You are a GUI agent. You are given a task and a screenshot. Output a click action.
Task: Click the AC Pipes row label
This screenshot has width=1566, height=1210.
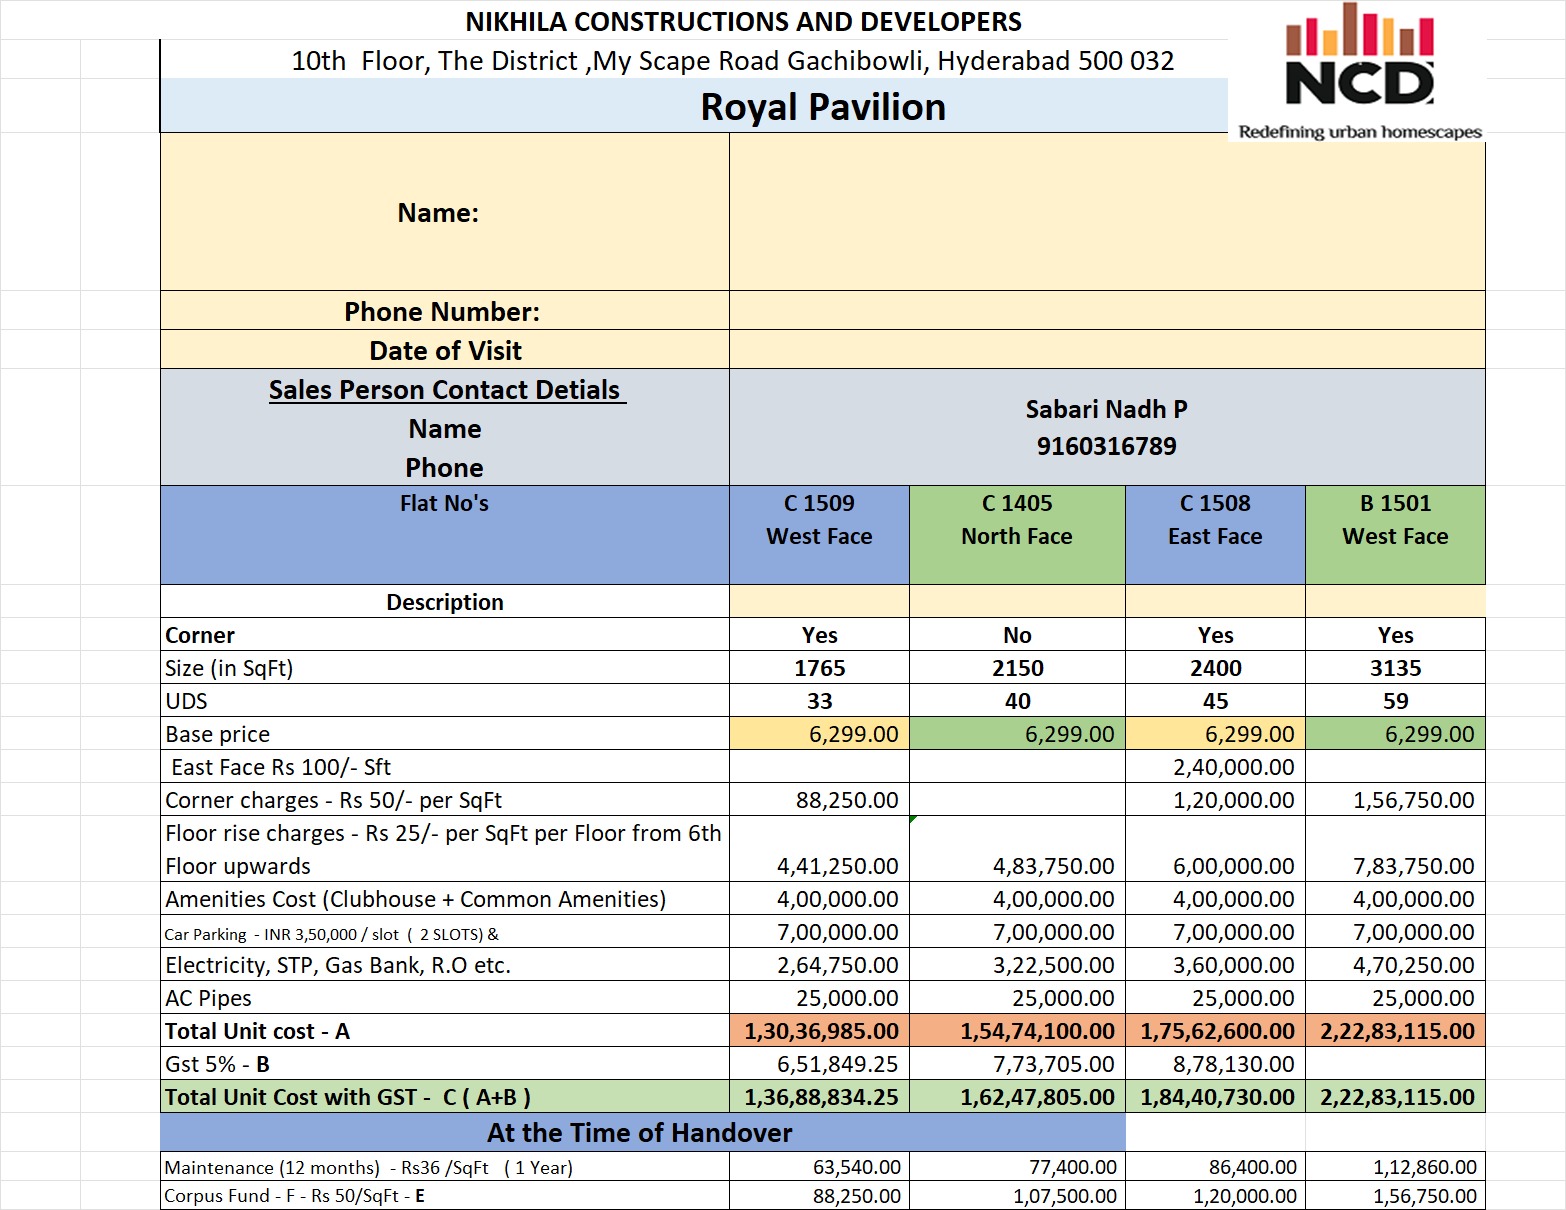point(445,998)
